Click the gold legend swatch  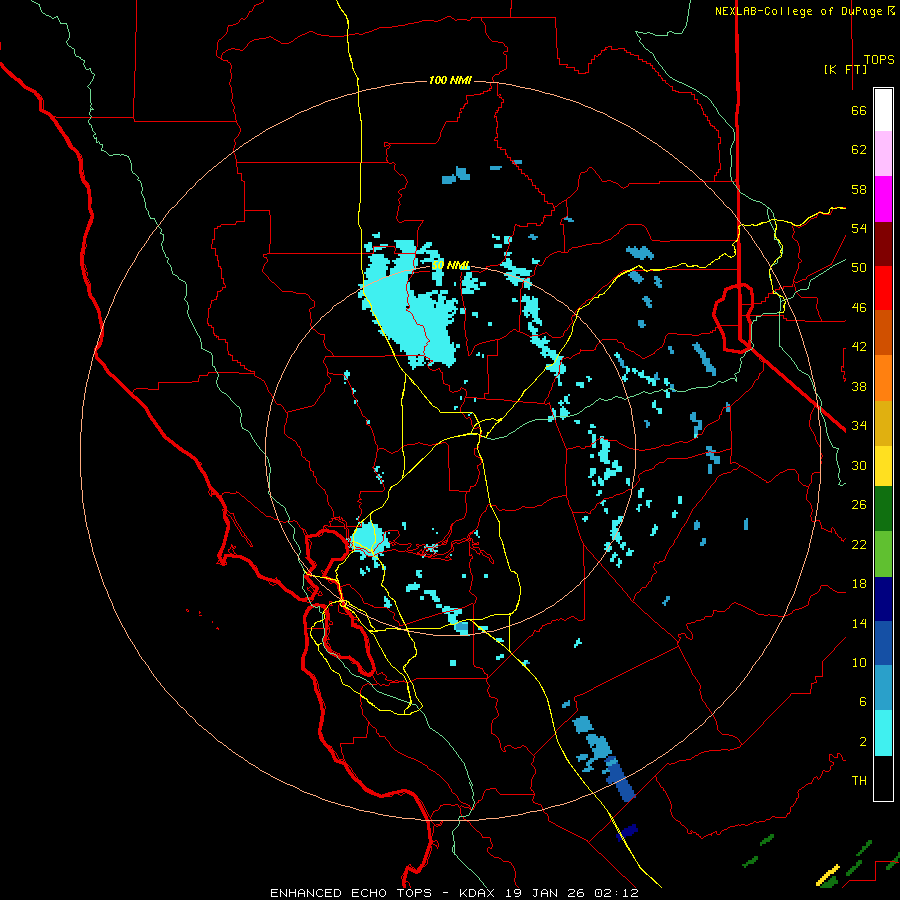pos(883,423)
